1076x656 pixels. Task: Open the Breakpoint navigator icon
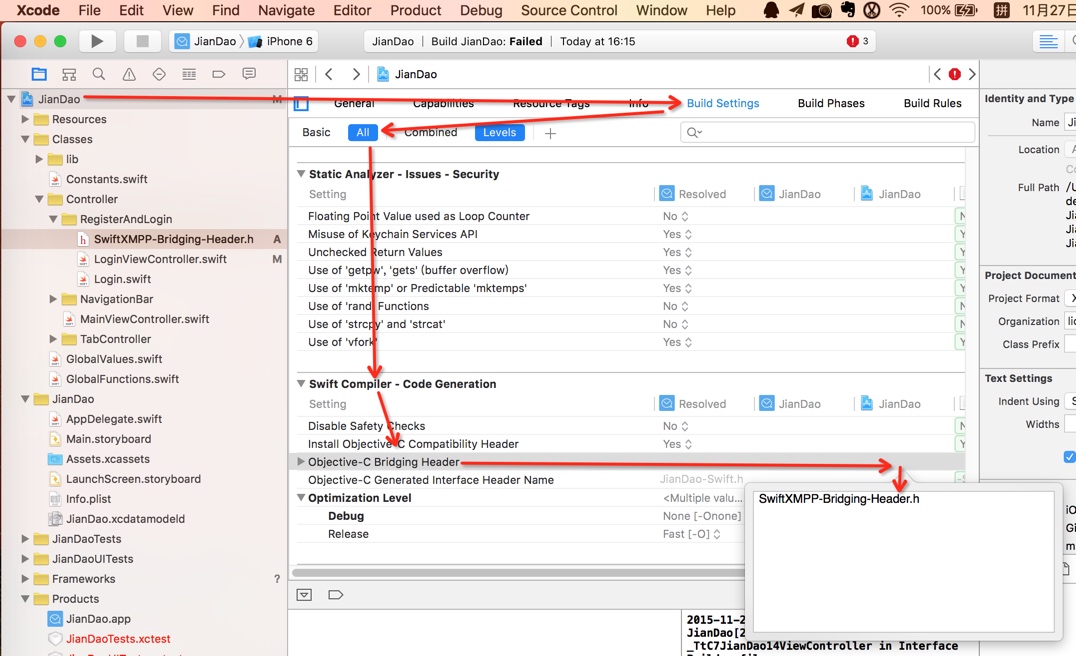[x=219, y=74]
